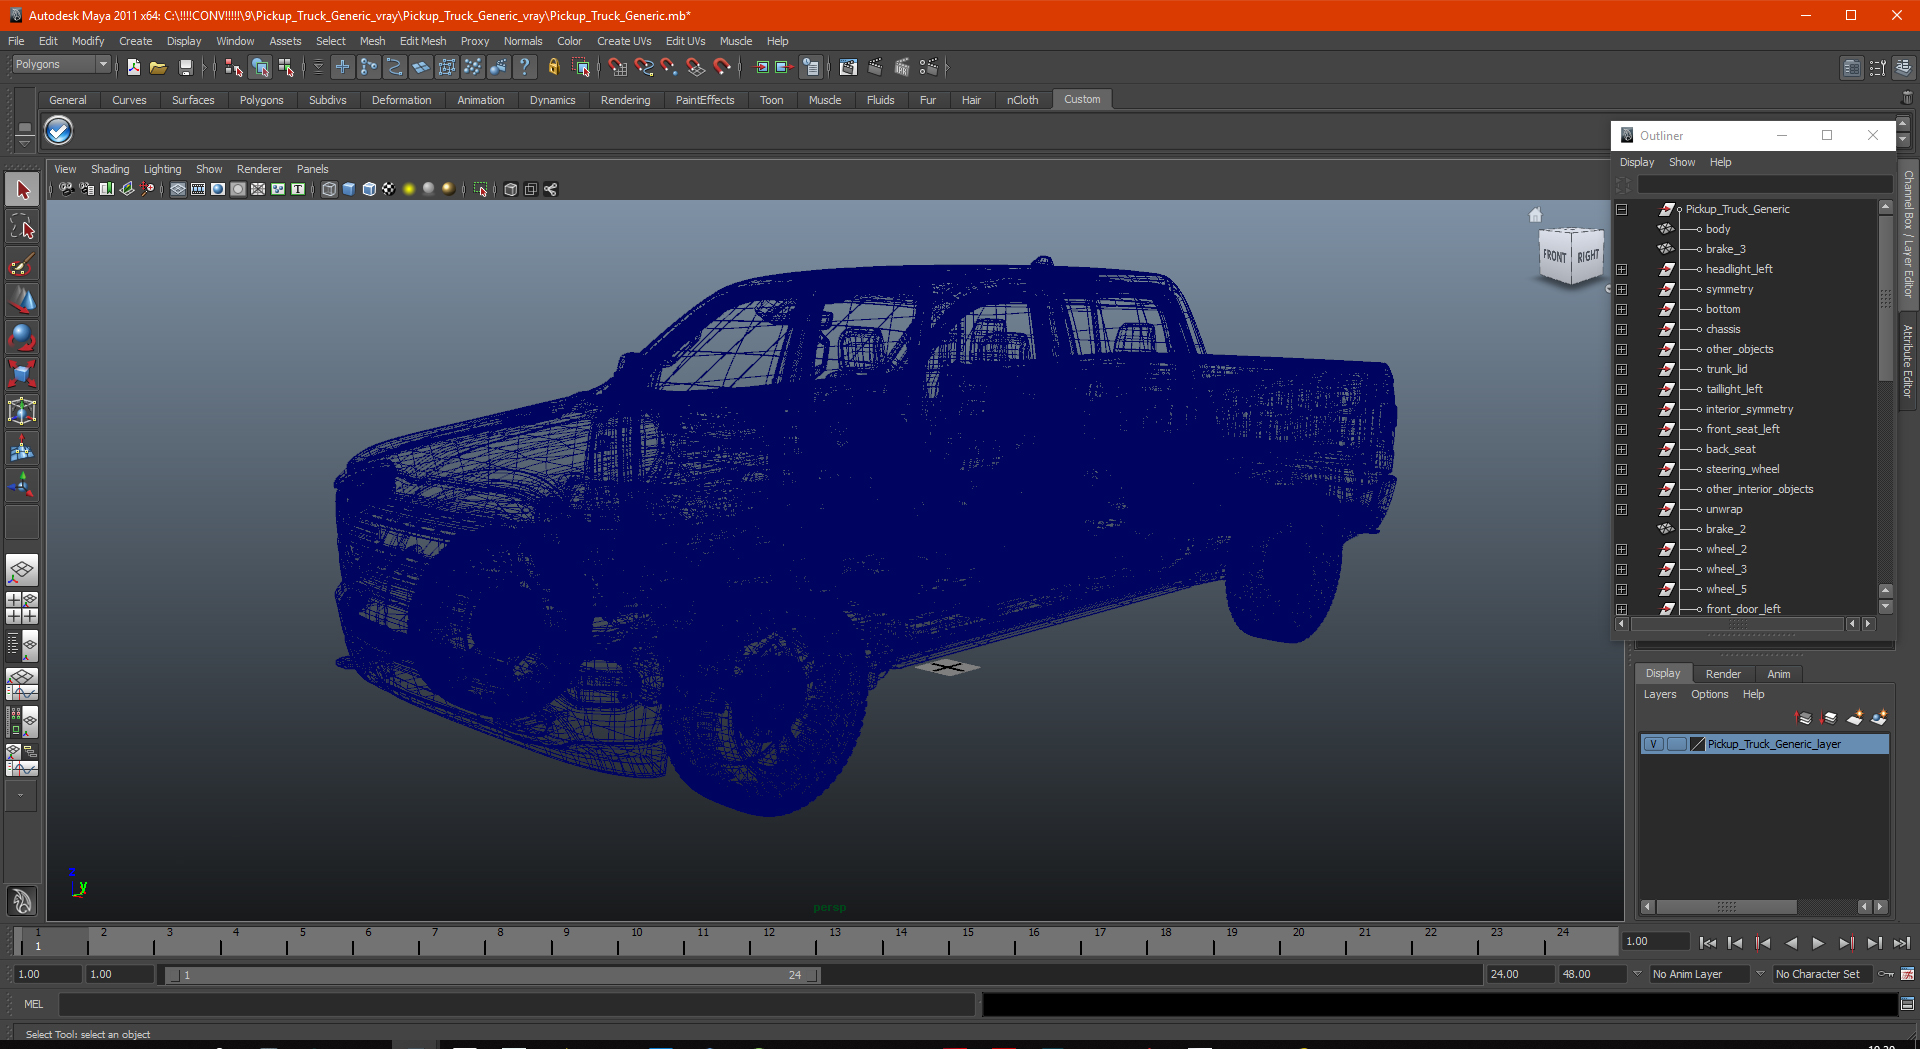
Task: Click the FRONT face of view cube
Action: (1554, 256)
